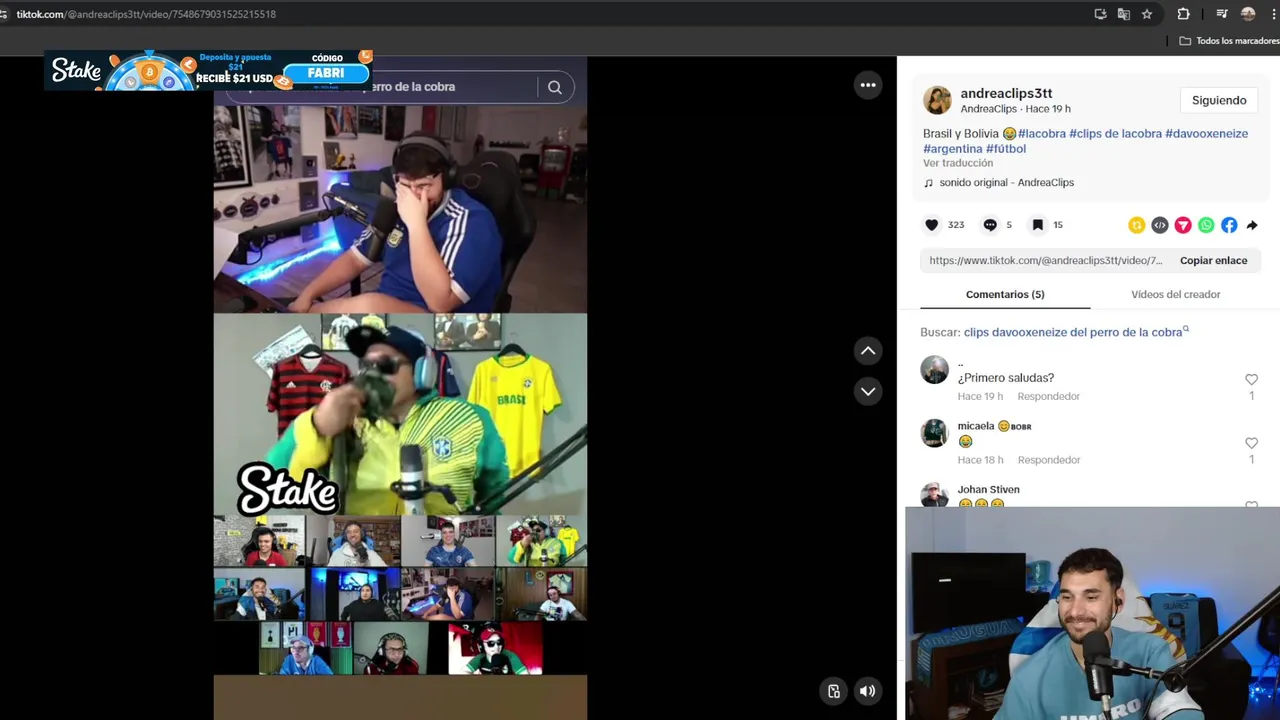The image size is (1280, 720).
Task: Save video with the bookmark icon
Action: click(x=1038, y=225)
